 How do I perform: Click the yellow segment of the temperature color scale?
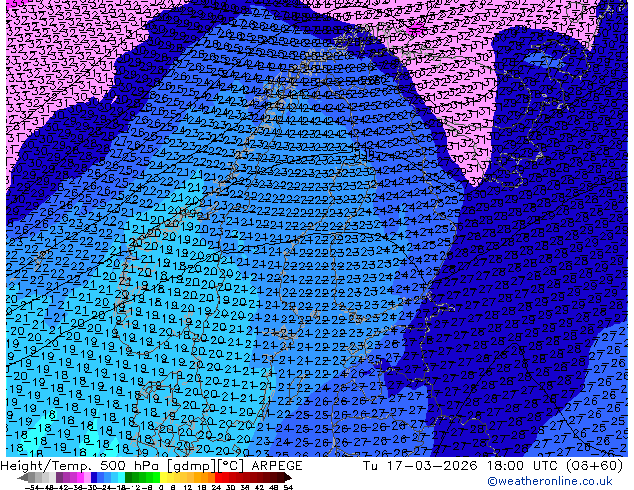click(164, 478)
